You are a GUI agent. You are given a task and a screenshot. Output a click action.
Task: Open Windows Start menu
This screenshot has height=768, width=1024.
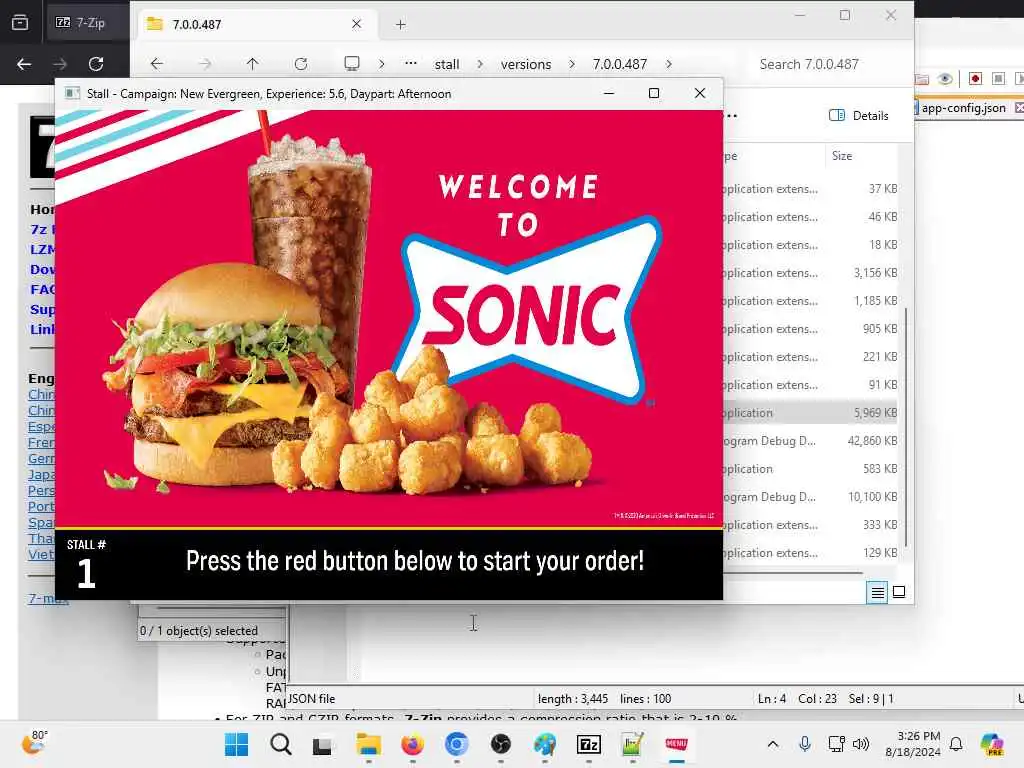(236, 744)
